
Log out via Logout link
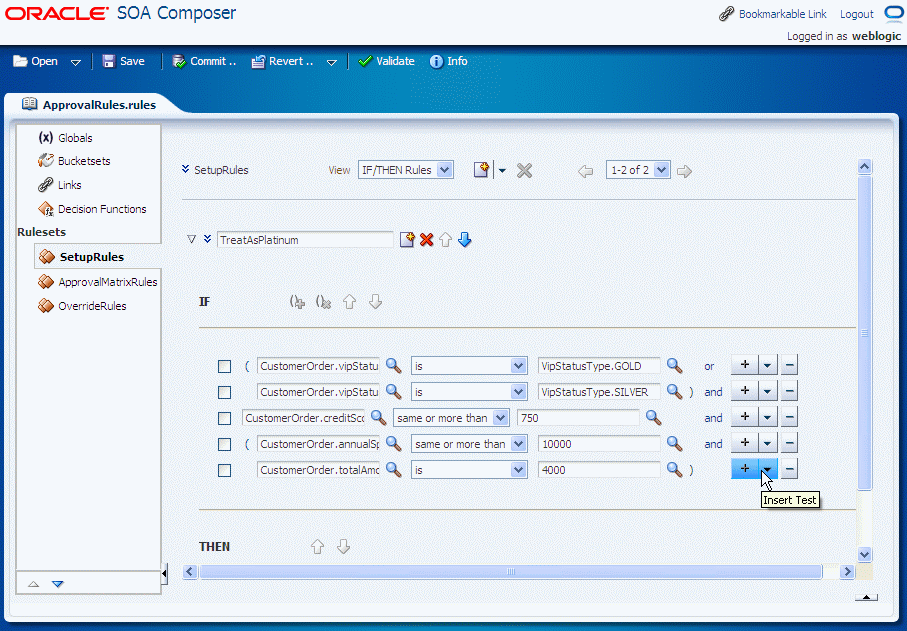coord(857,14)
